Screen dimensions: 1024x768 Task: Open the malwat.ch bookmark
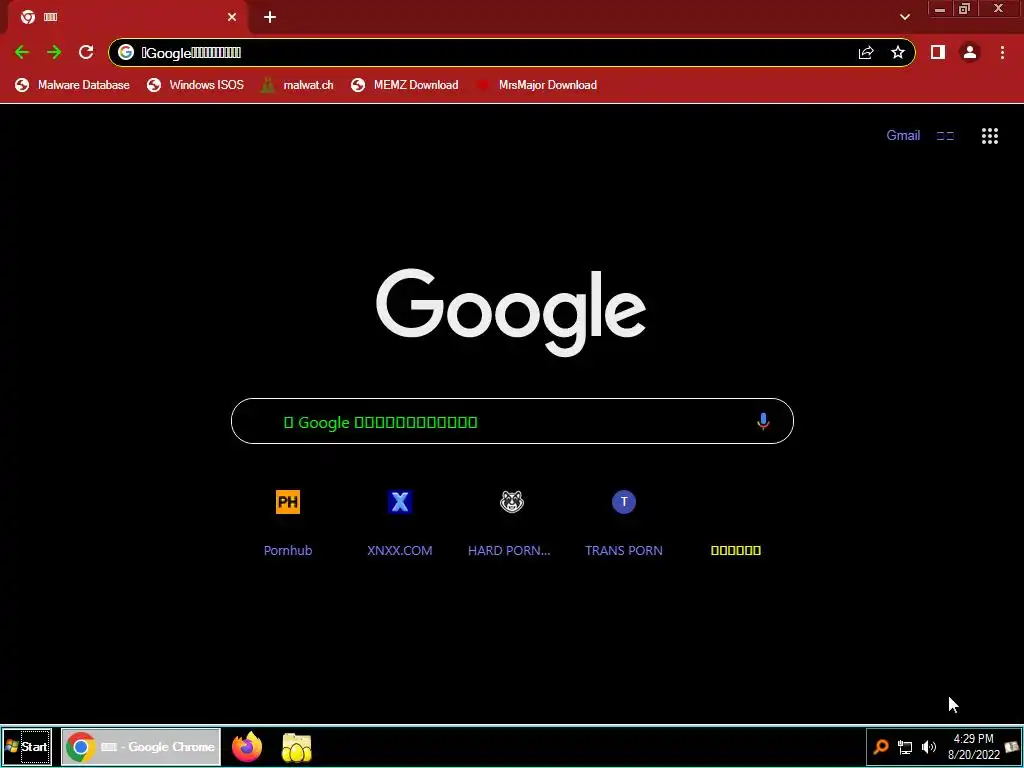point(297,85)
